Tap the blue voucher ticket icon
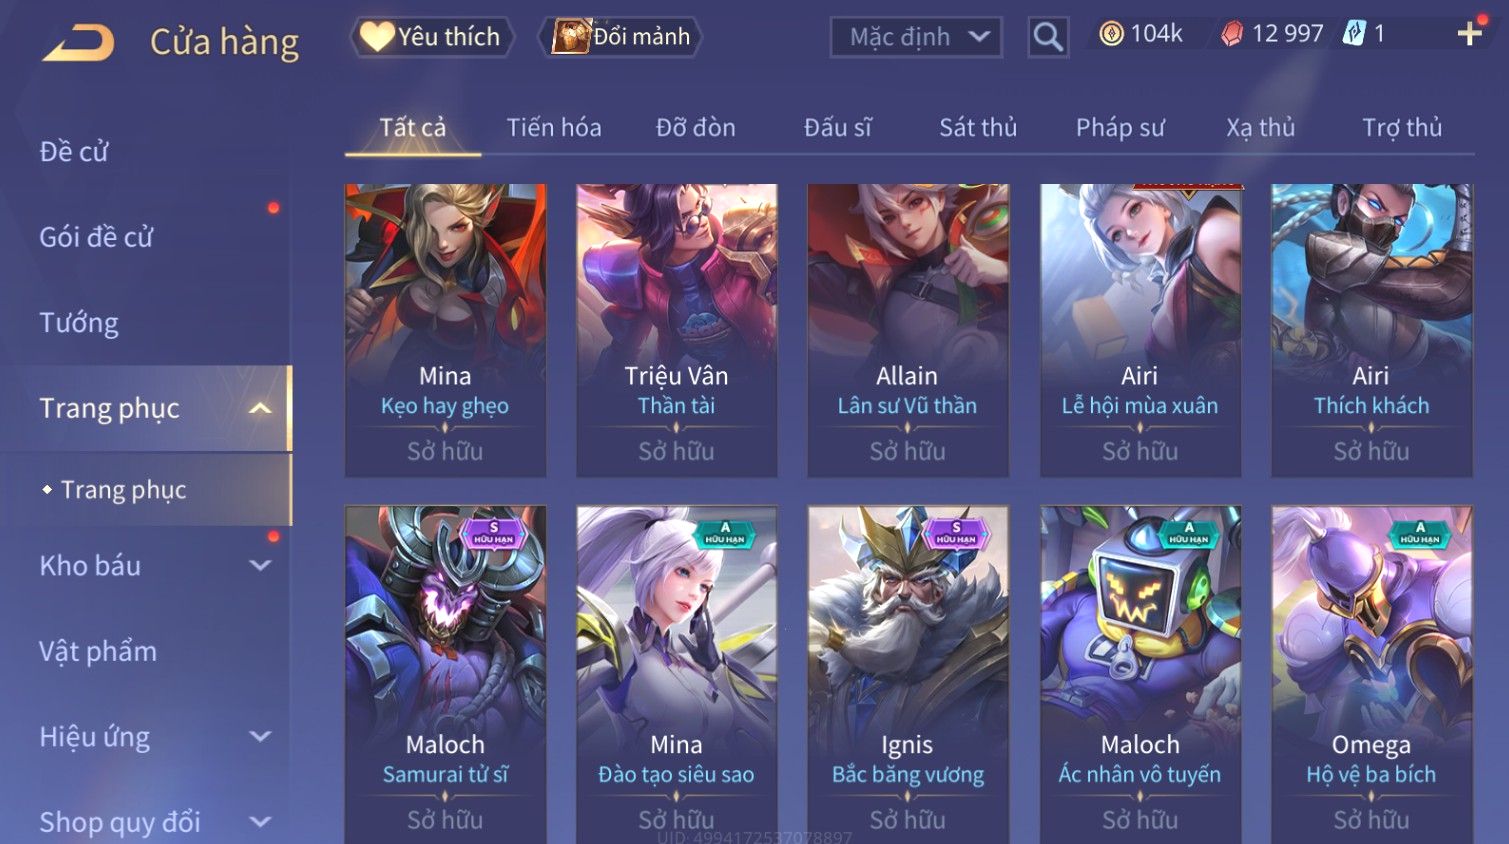1509x844 pixels. coord(1354,33)
